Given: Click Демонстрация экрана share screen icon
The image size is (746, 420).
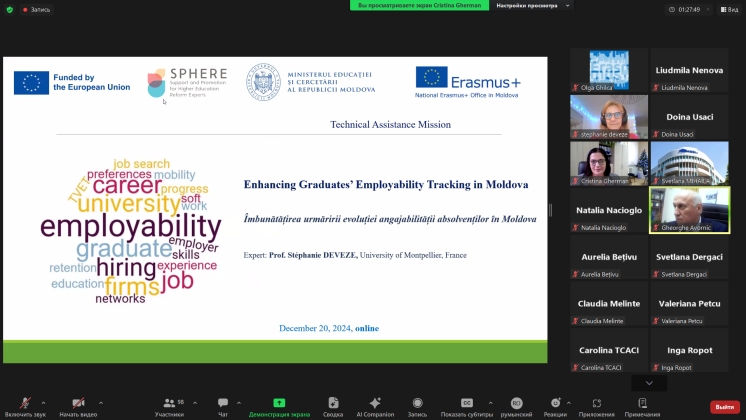Looking at the screenshot, I should [279, 403].
